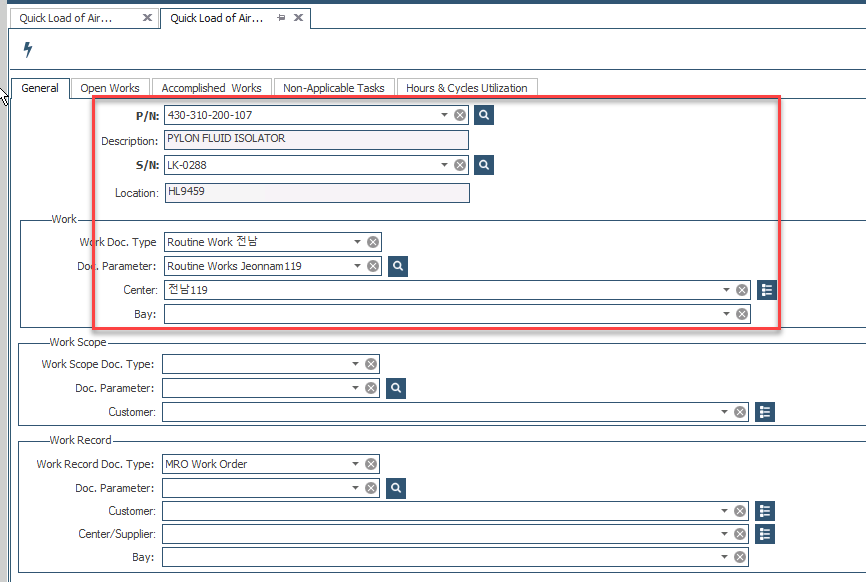
Task: Clear the Work Doc. Type value
Action: click(x=372, y=242)
